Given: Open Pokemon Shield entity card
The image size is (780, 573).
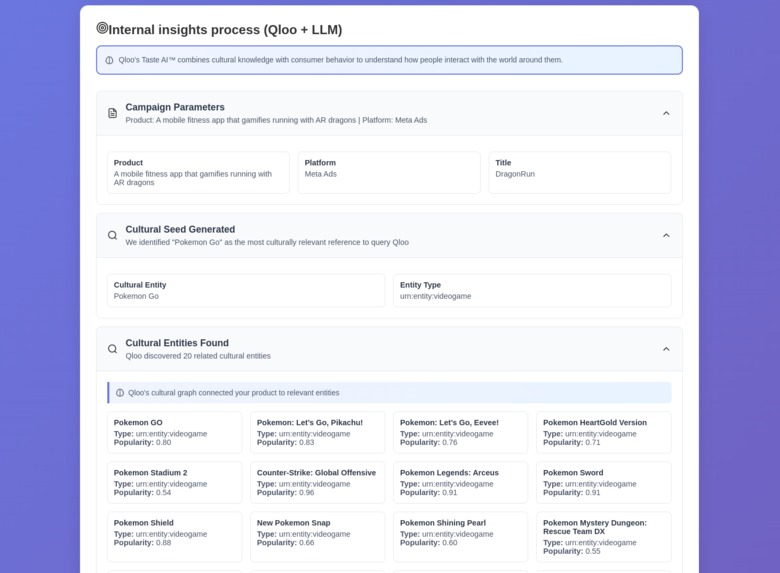Looking at the screenshot, I should (175, 537).
